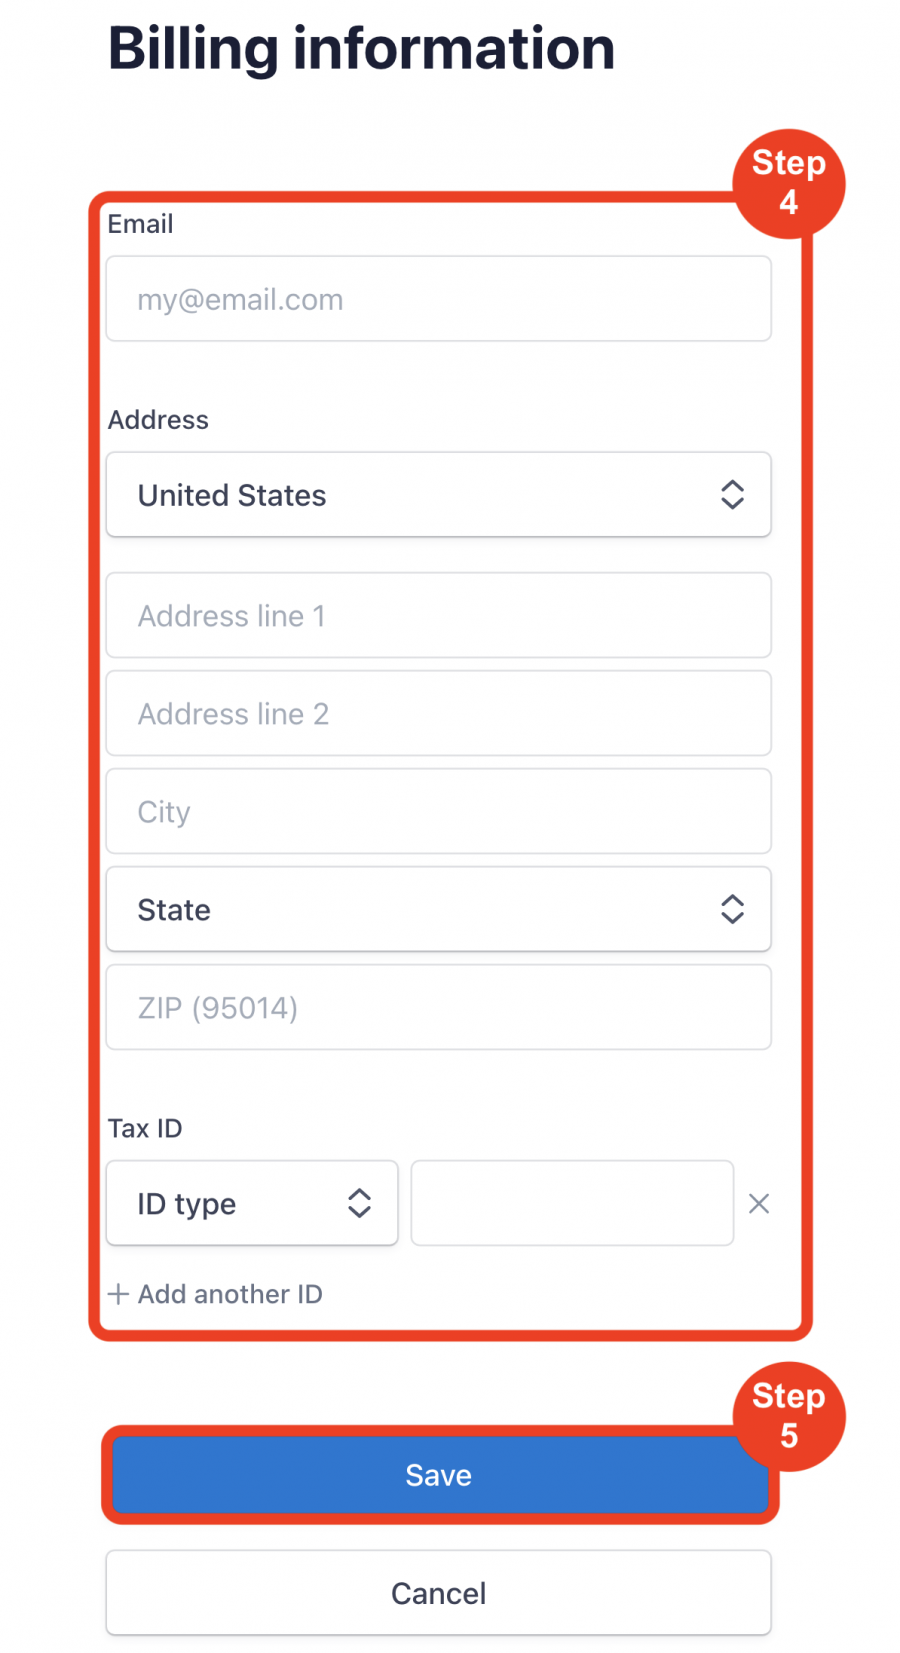Focus the Address line 1 field

click(x=438, y=615)
